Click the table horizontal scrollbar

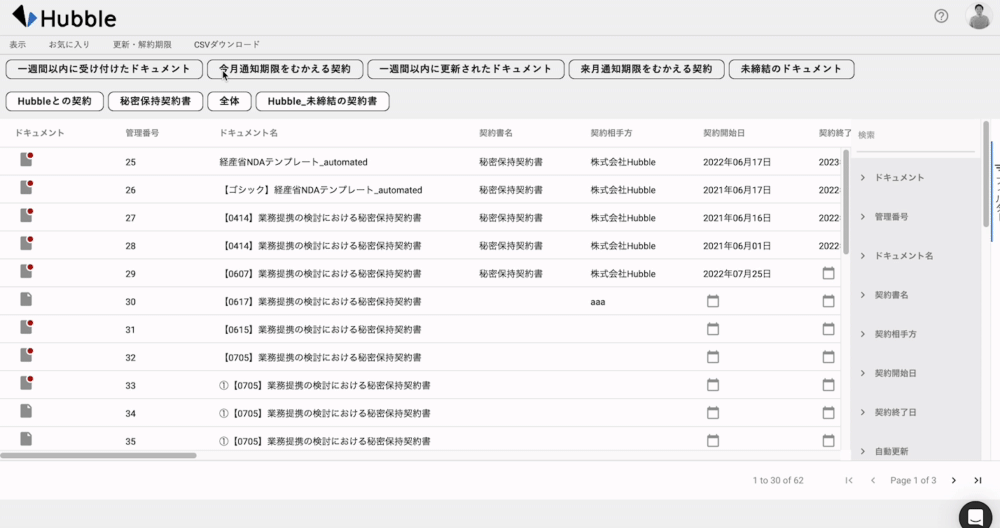coord(99,455)
